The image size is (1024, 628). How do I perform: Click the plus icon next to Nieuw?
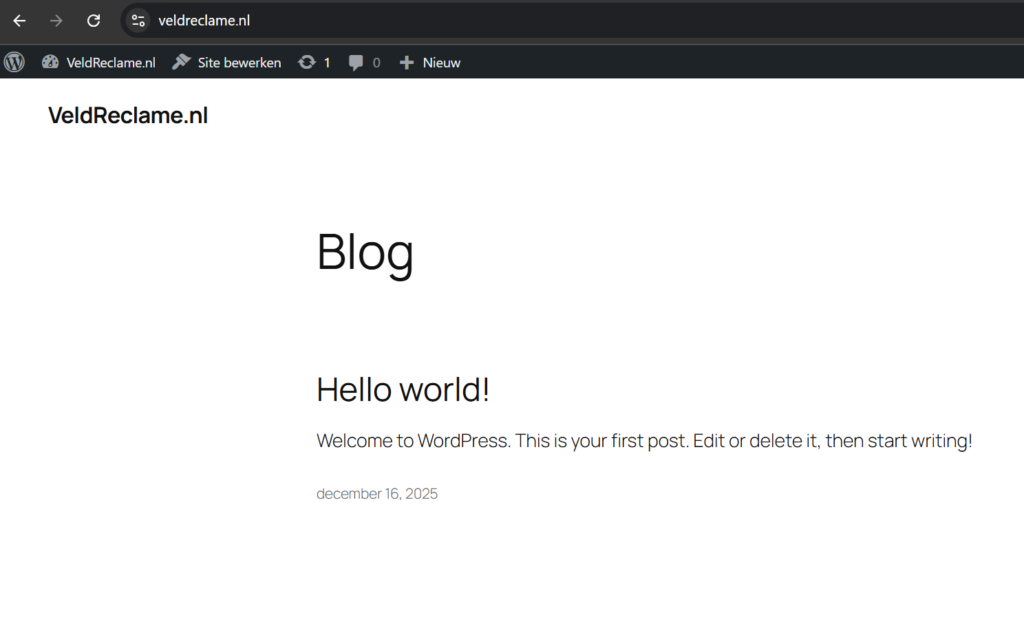click(405, 62)
